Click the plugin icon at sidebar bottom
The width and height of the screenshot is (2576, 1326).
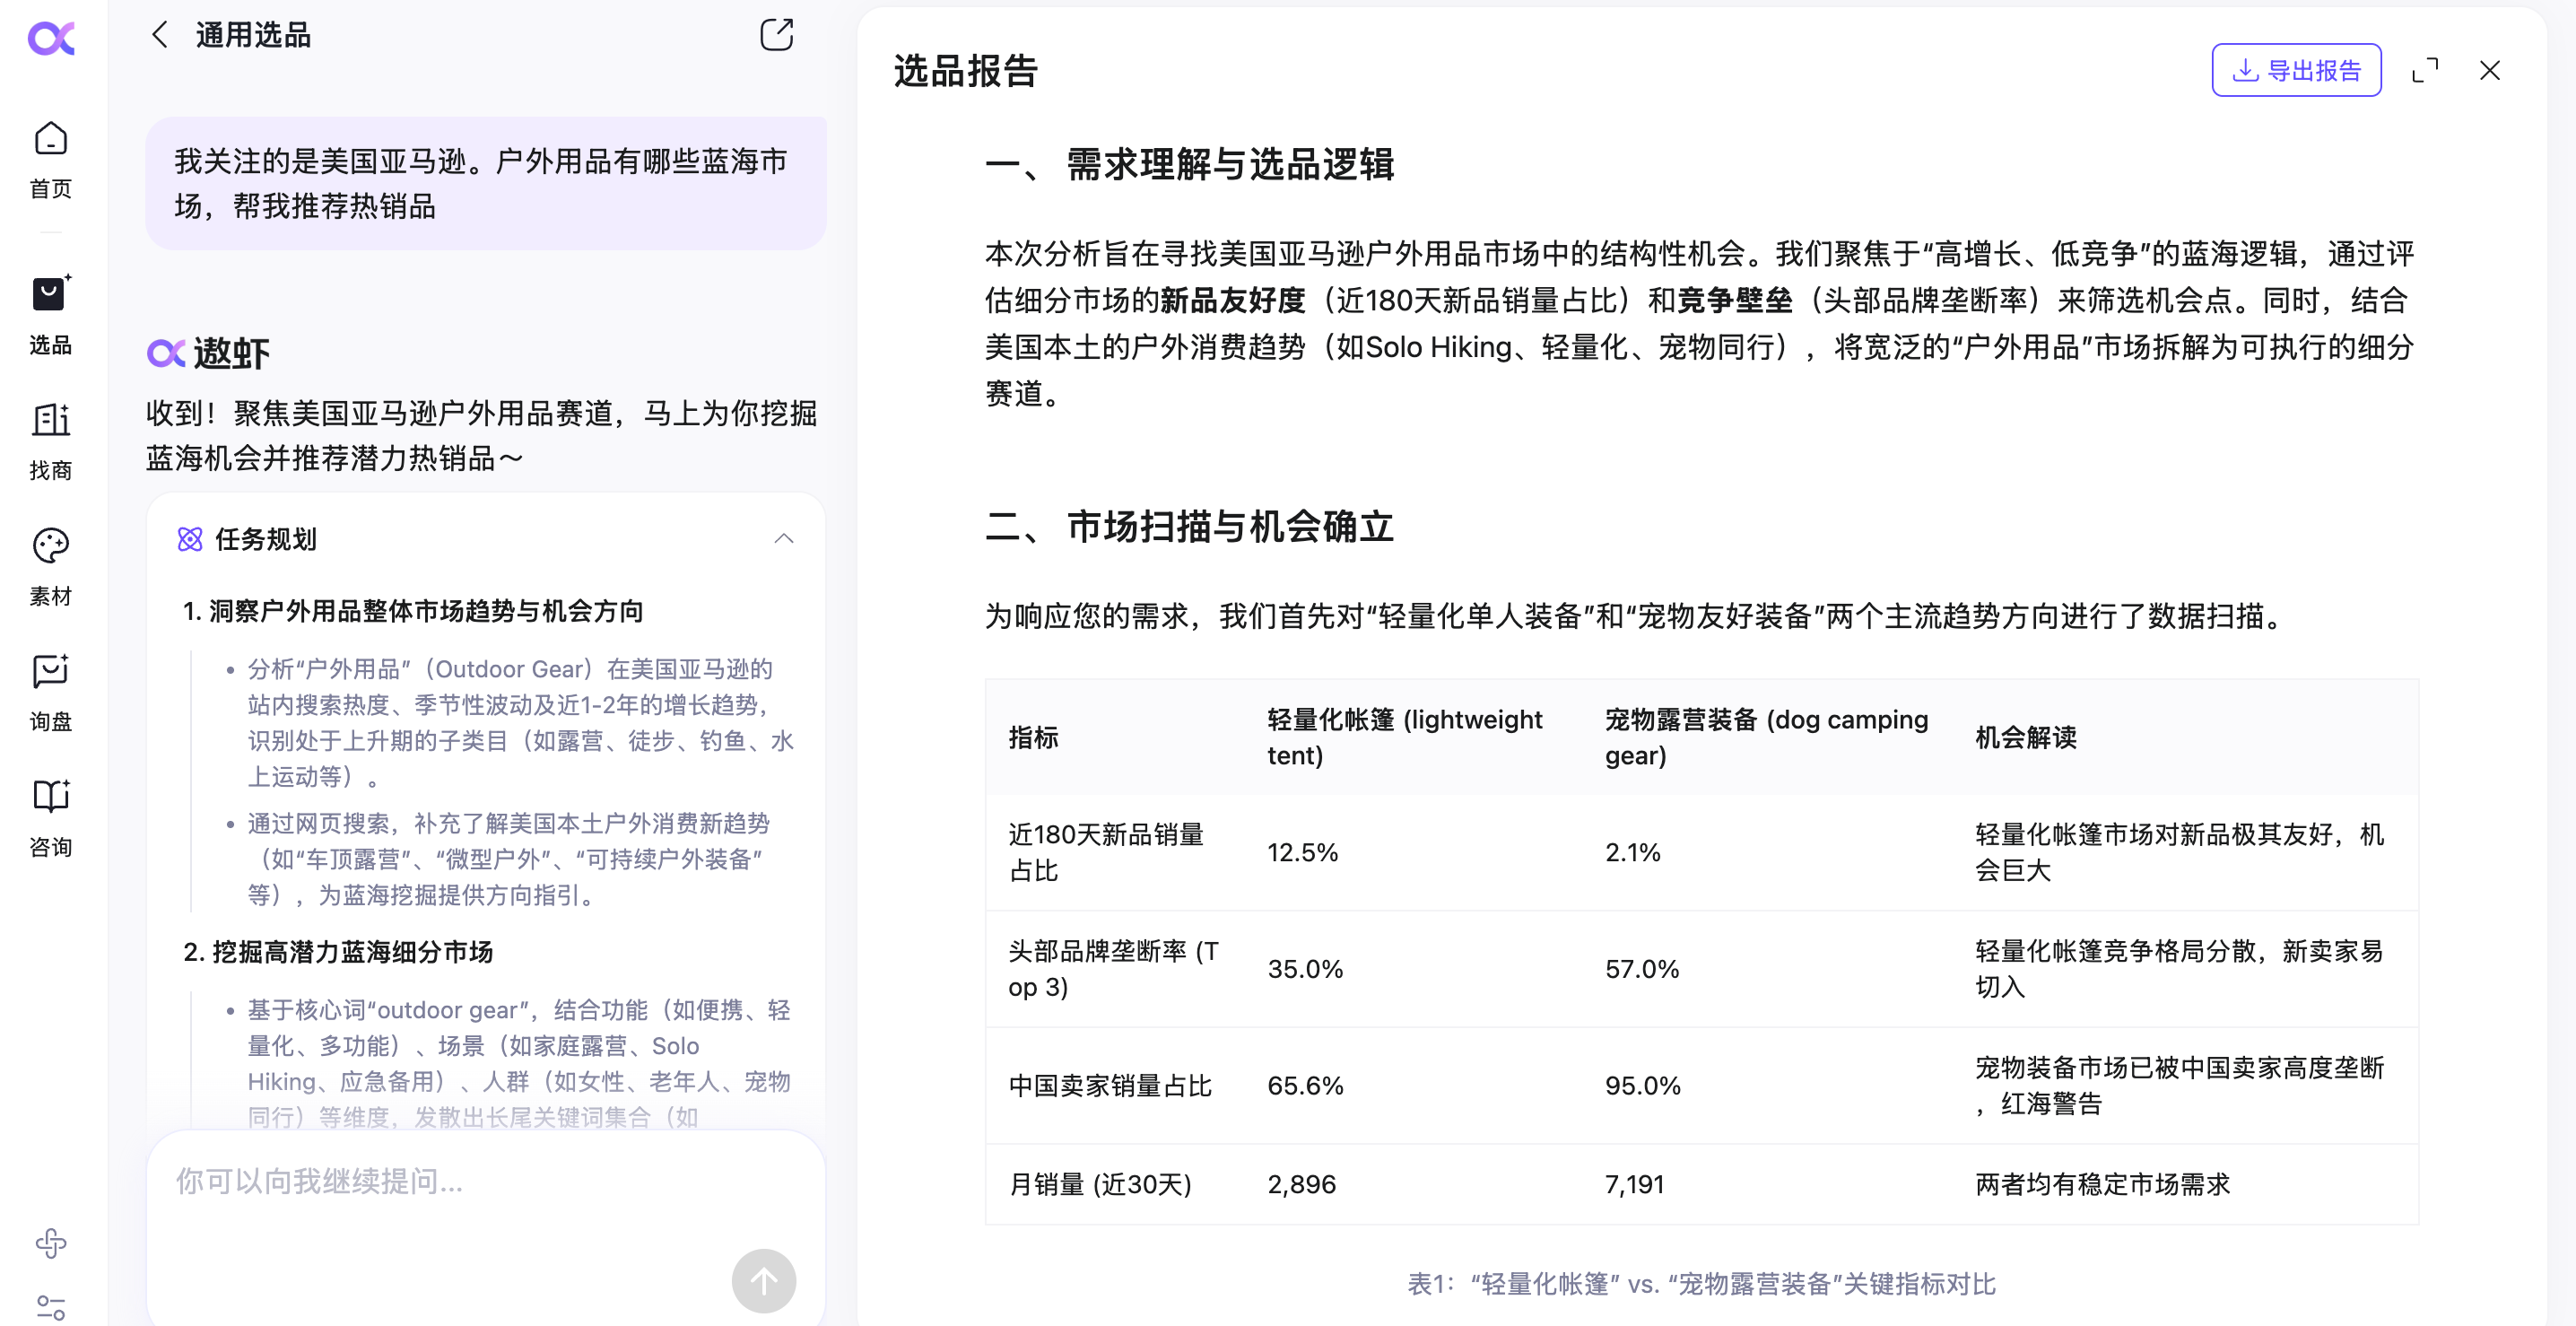(x=51, y=1243)
